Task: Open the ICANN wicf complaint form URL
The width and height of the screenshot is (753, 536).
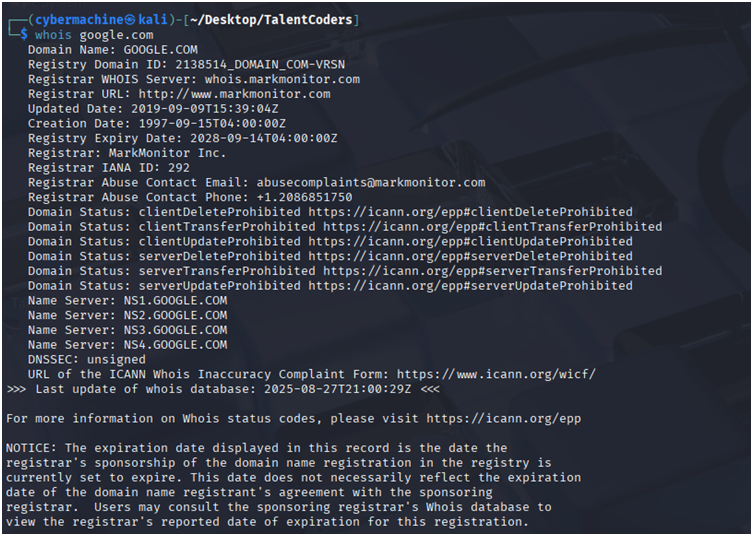Action: coord(496,374)
